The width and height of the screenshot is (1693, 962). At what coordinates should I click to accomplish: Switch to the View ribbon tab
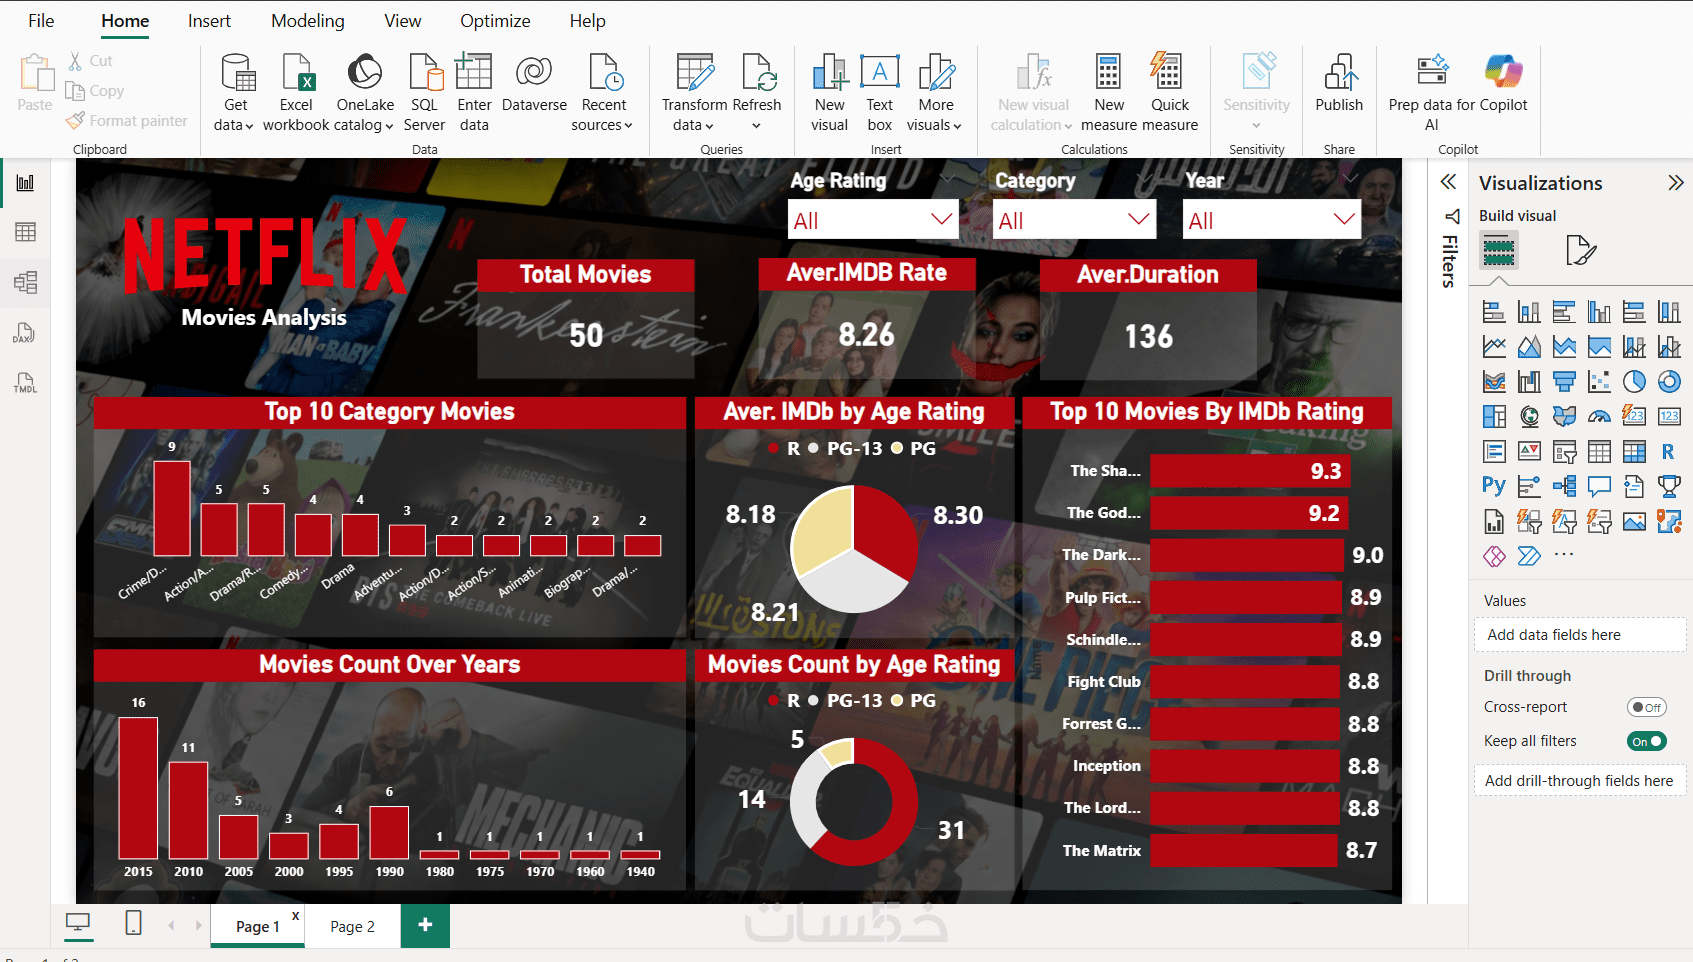point(403,21)
